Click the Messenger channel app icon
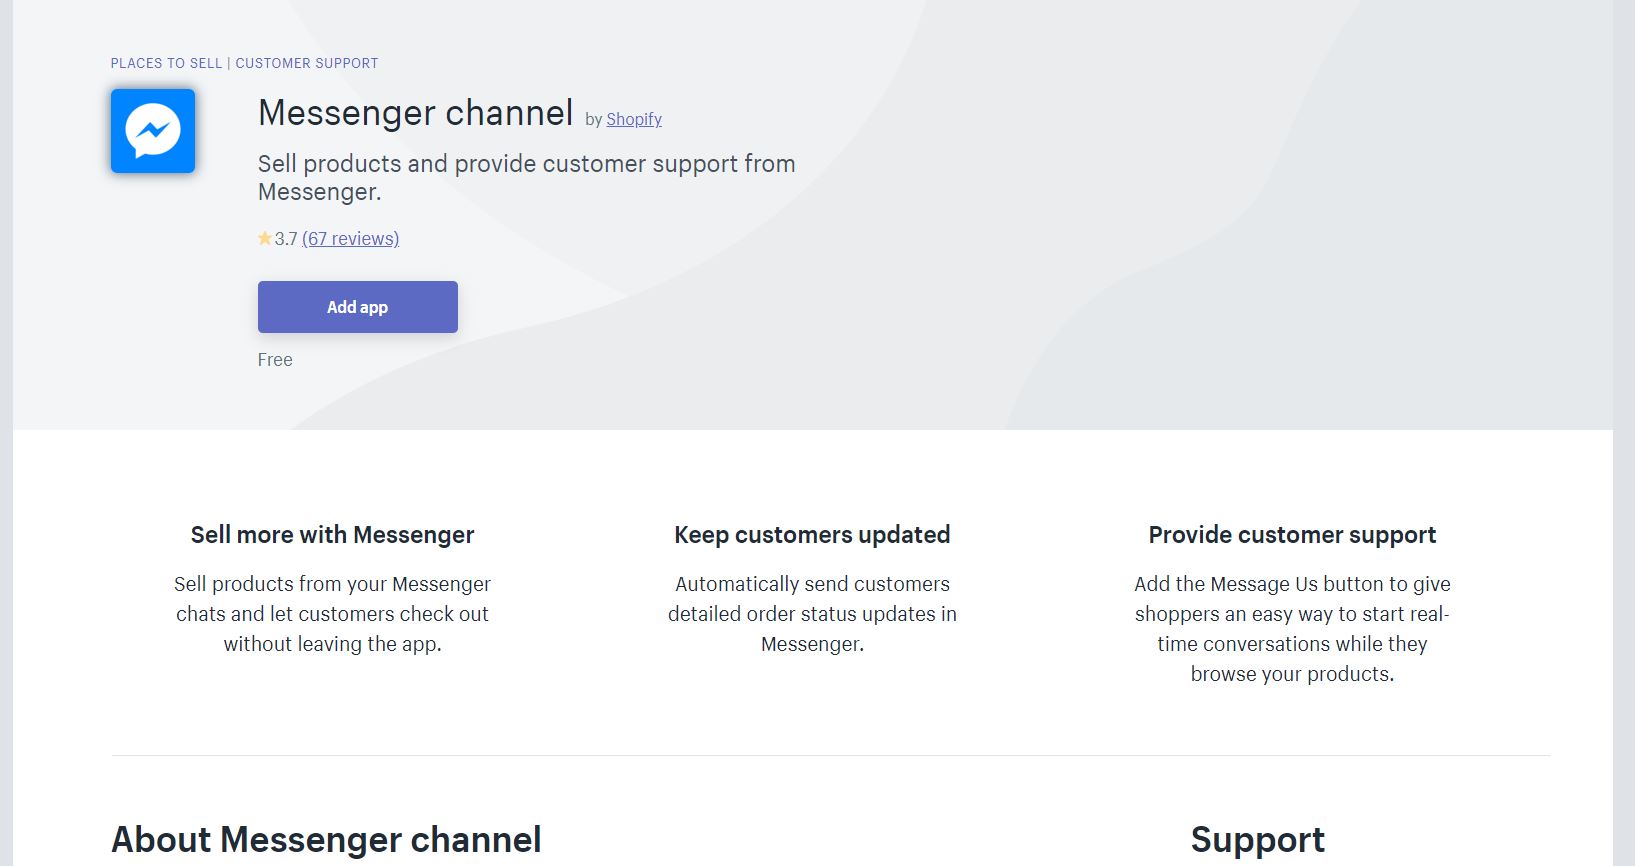The height and width of the screenshot is (866, 1635). tap(153, 131)
